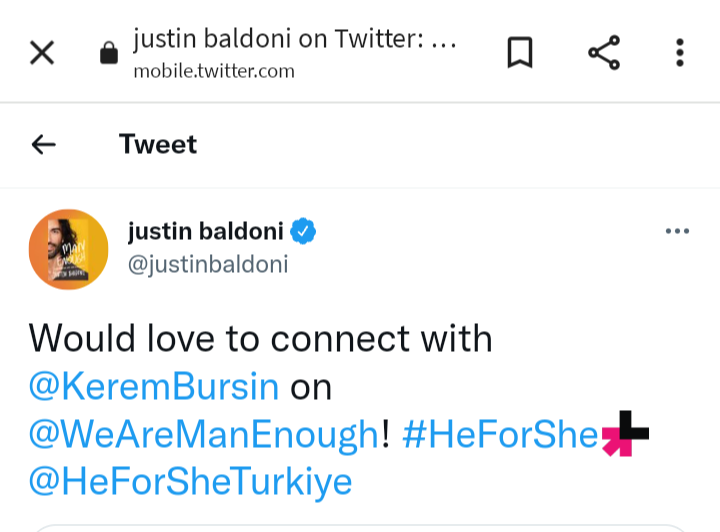Tap the site security lock icon
Image resolution: width=720 pixels, height=532 pixels.
[x=109, y=54]
